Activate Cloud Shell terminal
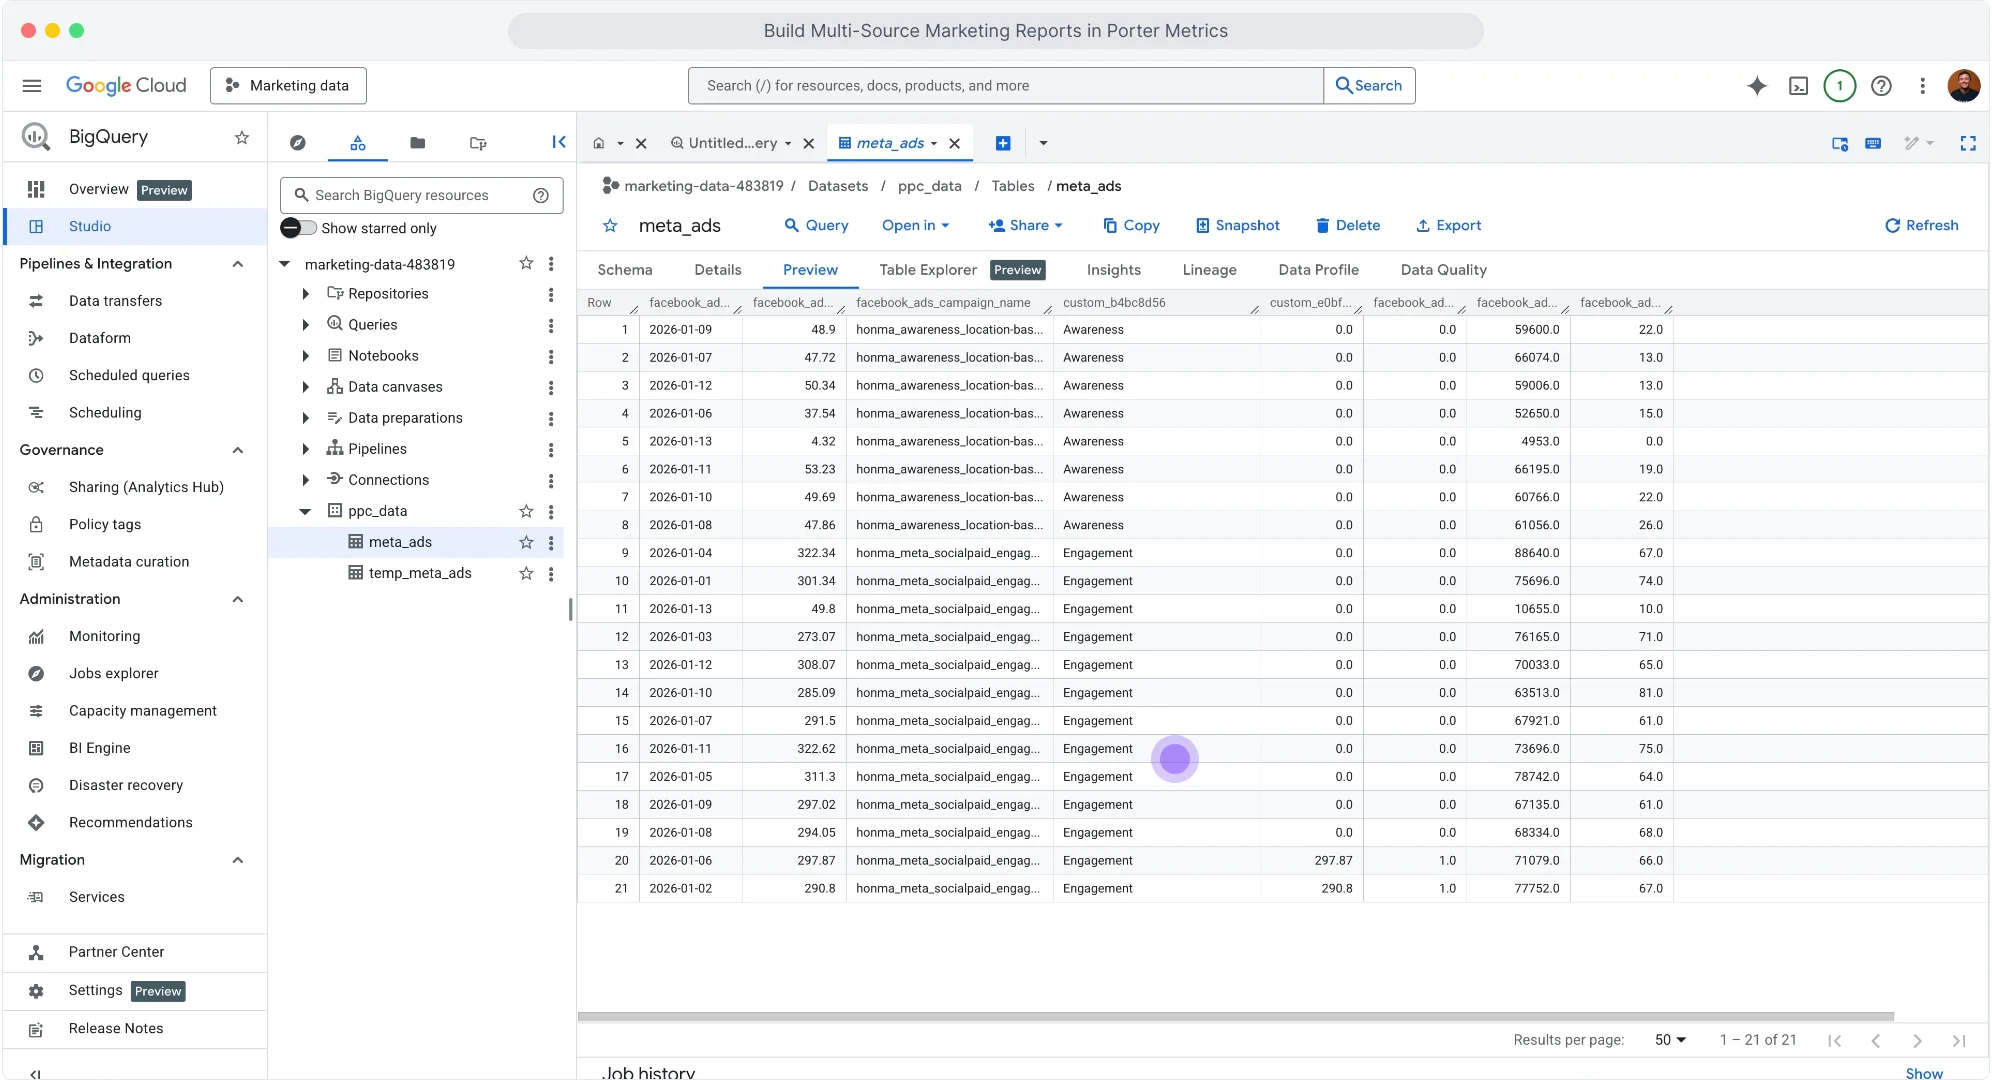This screenshot has width=1992, height=1080. click(1800, 86)
